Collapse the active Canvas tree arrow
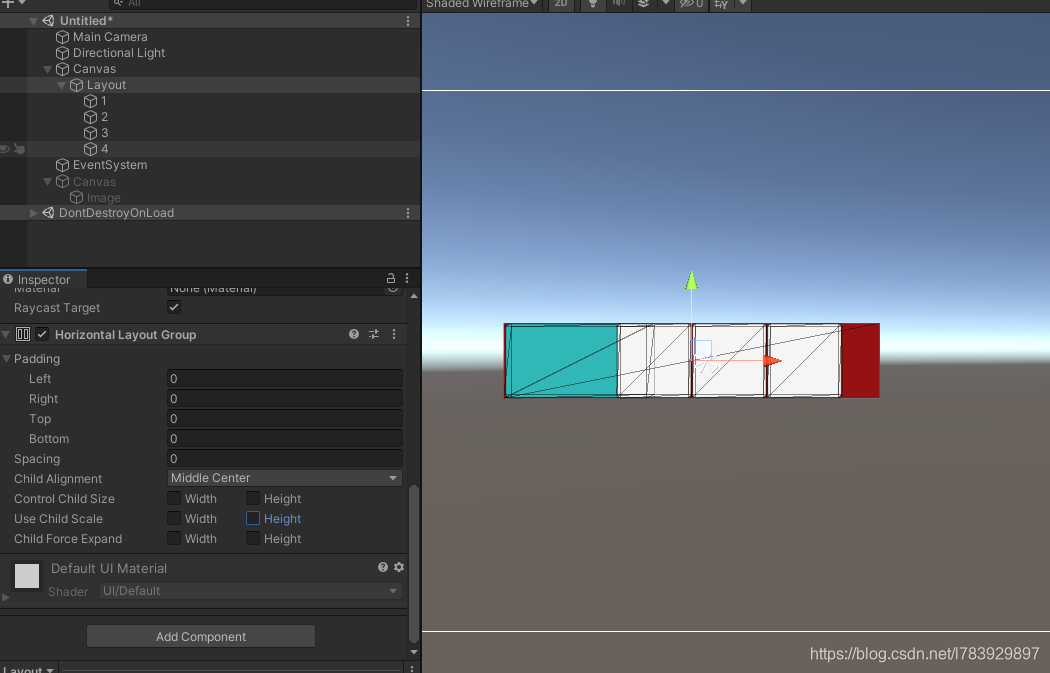This screenshot has width=1050, height=673. click(48, 70)
